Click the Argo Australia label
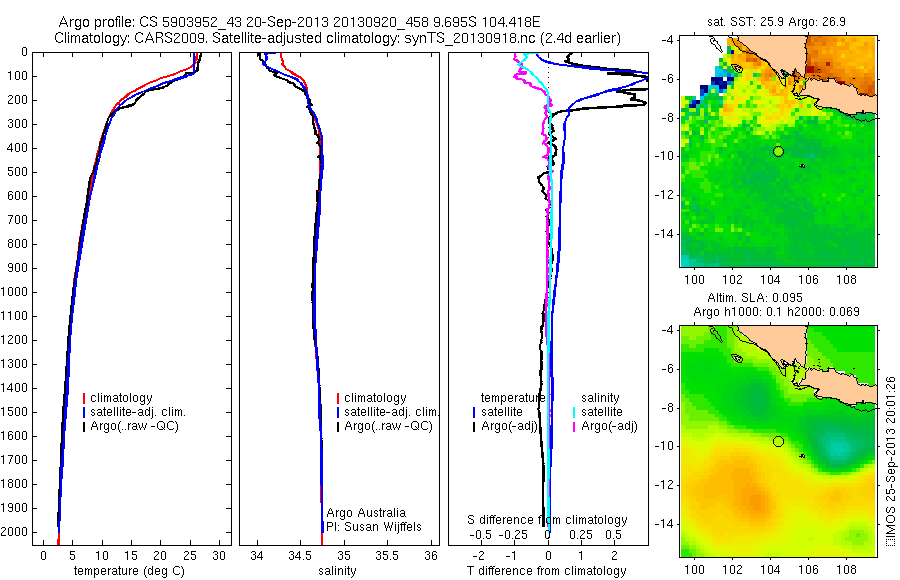Image resolution: width=900 pixels, height=580 pixels. [366, 513]
